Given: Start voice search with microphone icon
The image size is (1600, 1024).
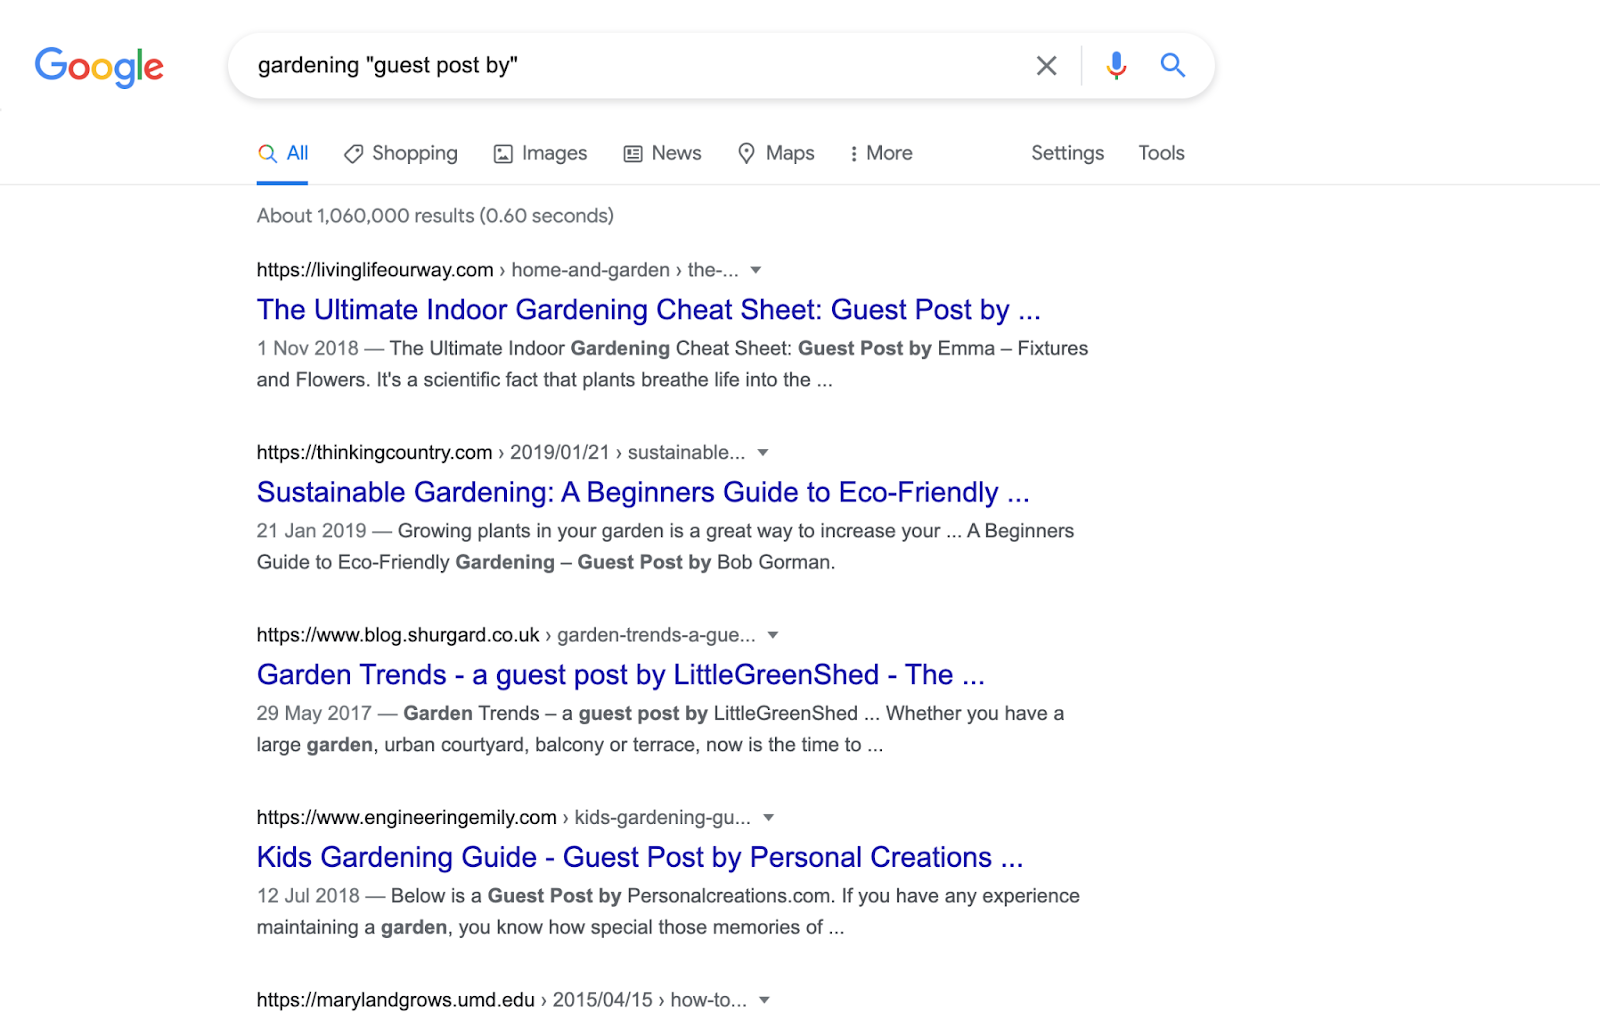Looking at the screenshot, I should 1116,66.
